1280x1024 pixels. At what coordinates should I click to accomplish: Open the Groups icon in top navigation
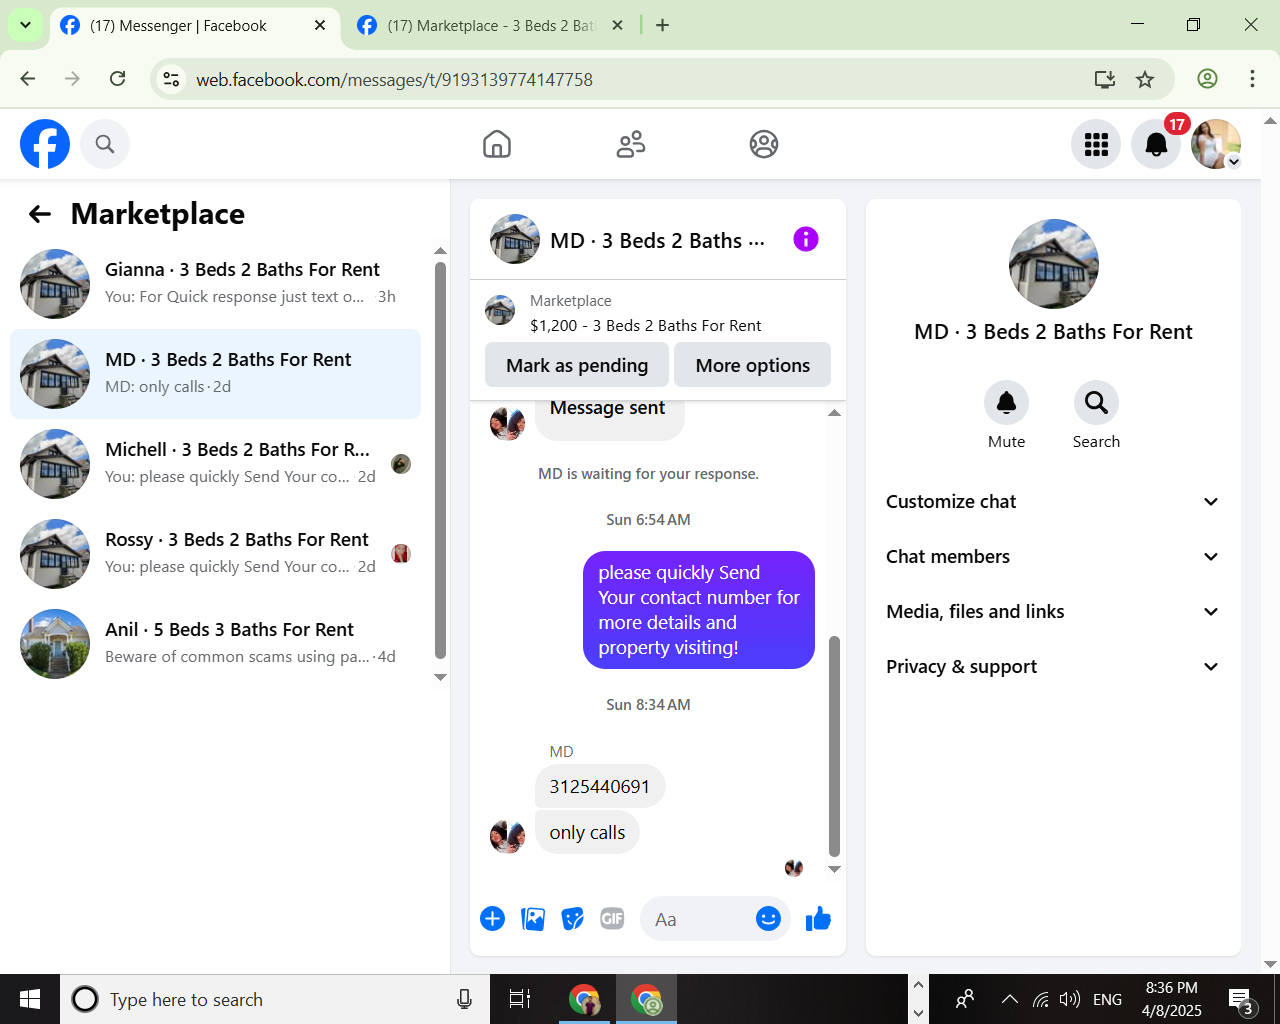(x=764, y=144)
